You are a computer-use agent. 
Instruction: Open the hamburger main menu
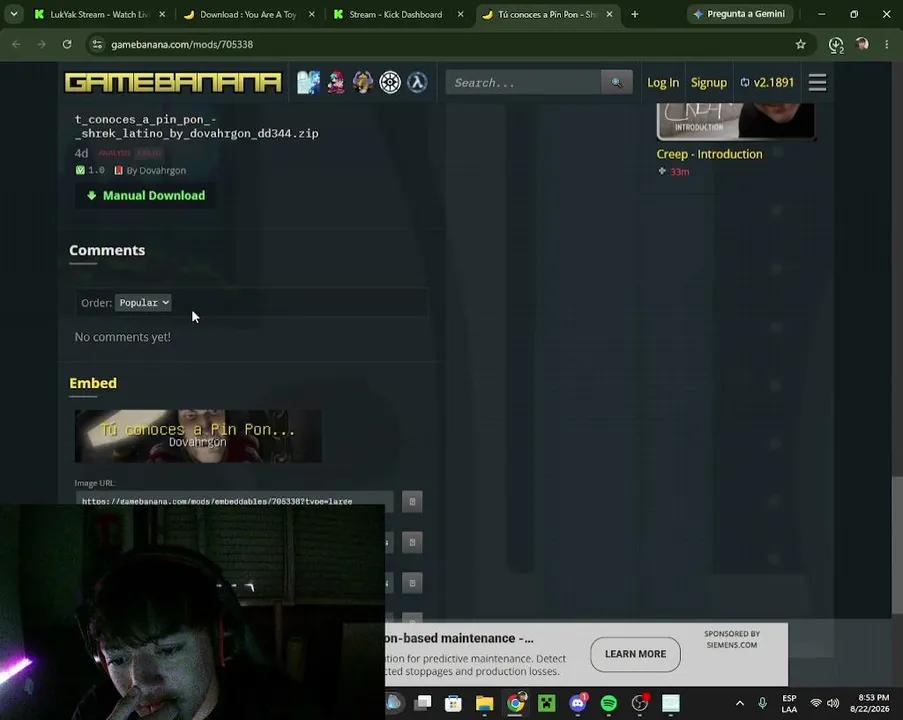[817, 82]
